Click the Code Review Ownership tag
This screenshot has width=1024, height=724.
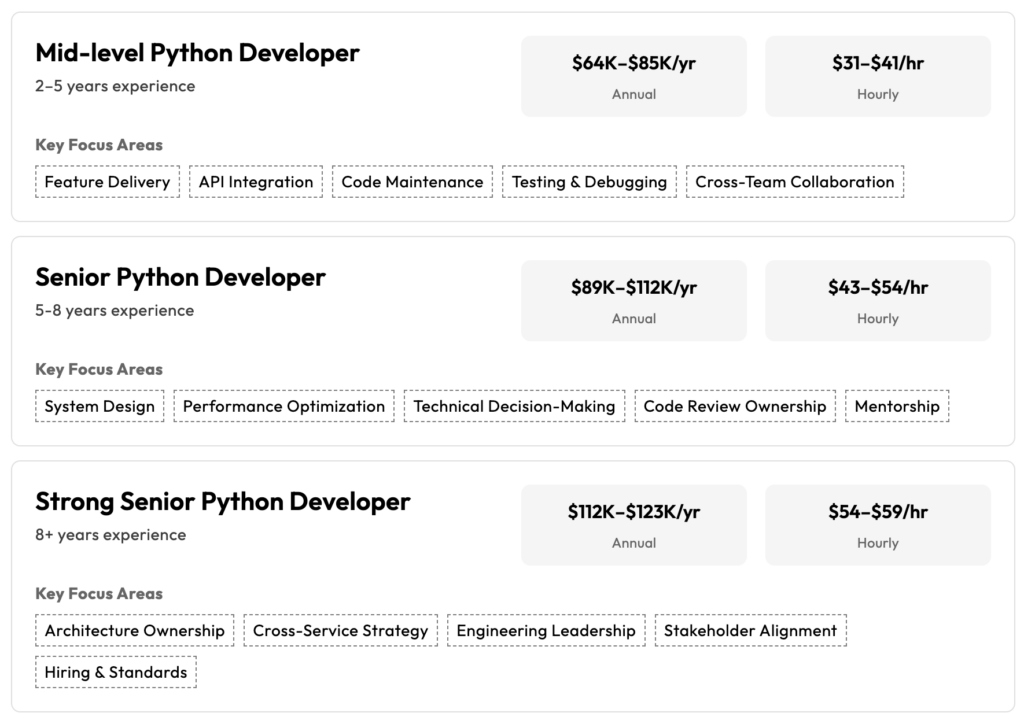[735, 406]
